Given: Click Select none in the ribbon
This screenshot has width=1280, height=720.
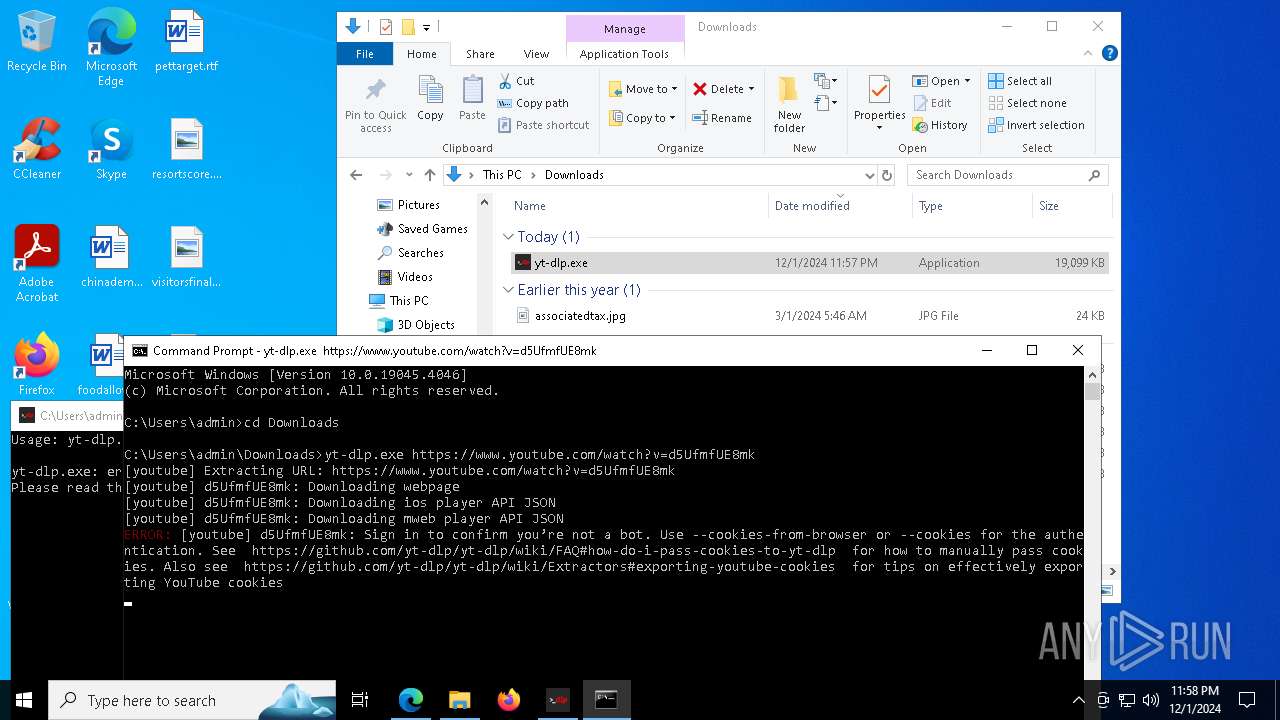Looking at the screenshot, I should [1027, 103].
